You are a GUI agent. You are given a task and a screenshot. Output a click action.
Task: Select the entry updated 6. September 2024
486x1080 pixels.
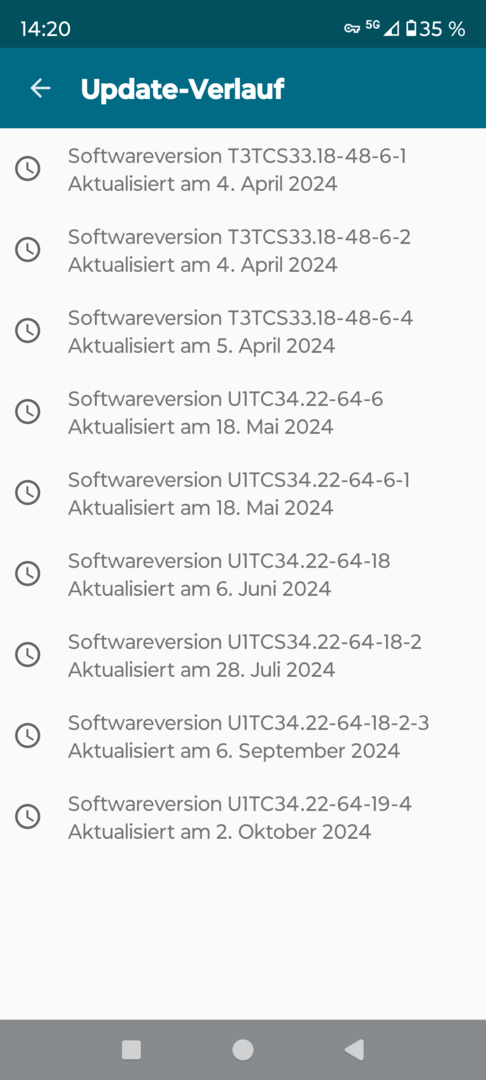pos(243,736)
